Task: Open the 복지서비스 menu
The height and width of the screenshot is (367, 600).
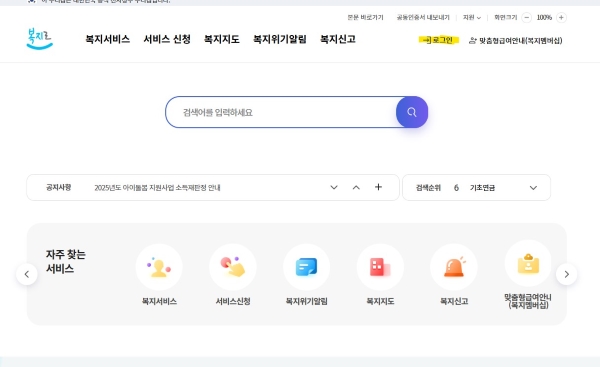Action: pos(108,39)
